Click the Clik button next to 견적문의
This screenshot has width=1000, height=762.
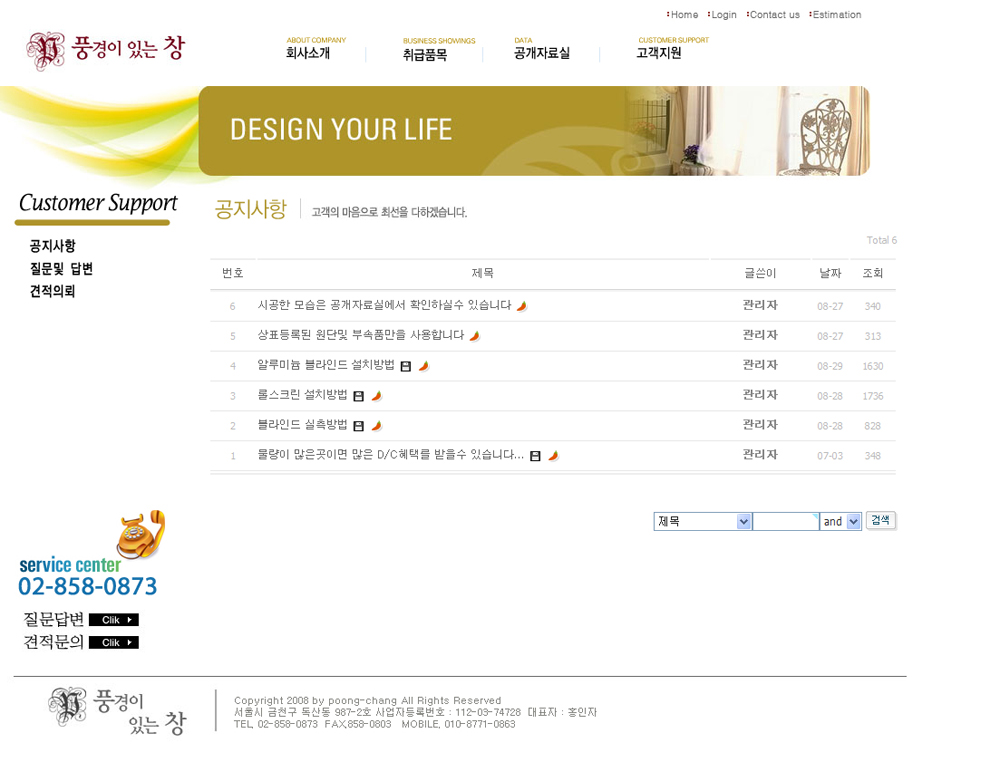[x=113, y=643]
